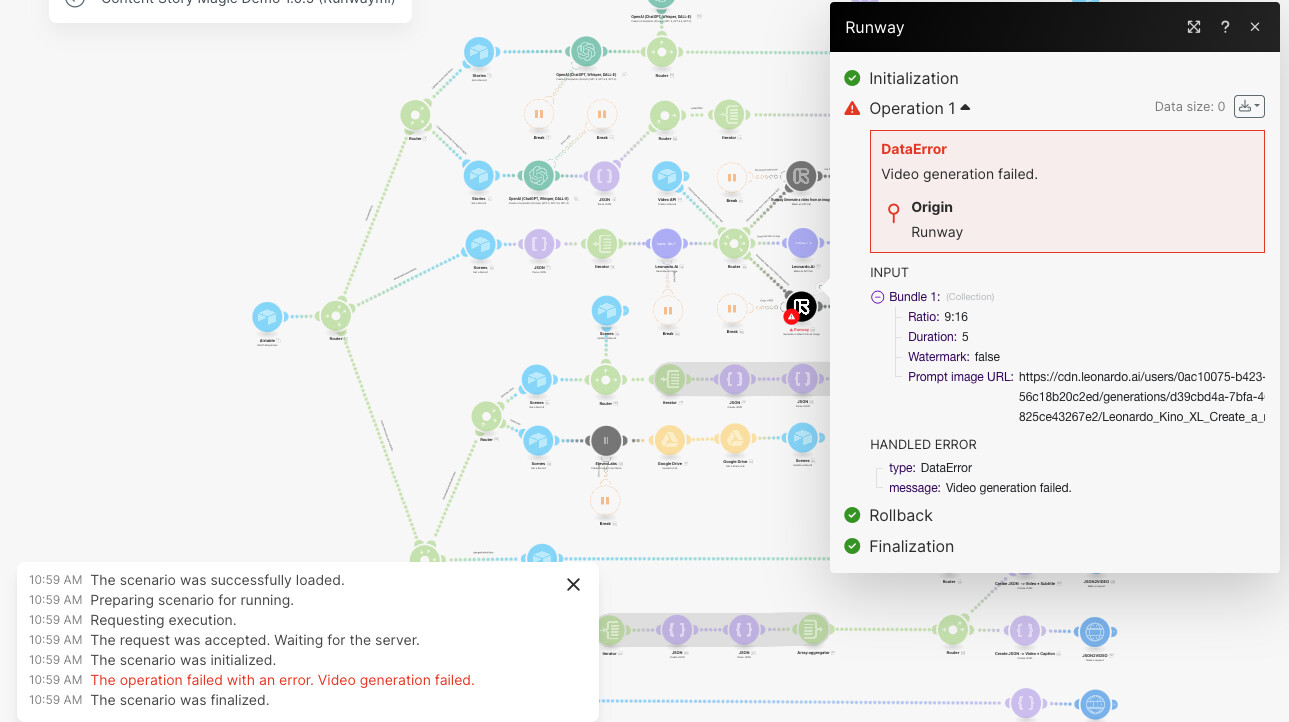This screenshot has width=1289, height=722.
Task: Open the errored Runway module with warning badge
Action: (800, 307)
